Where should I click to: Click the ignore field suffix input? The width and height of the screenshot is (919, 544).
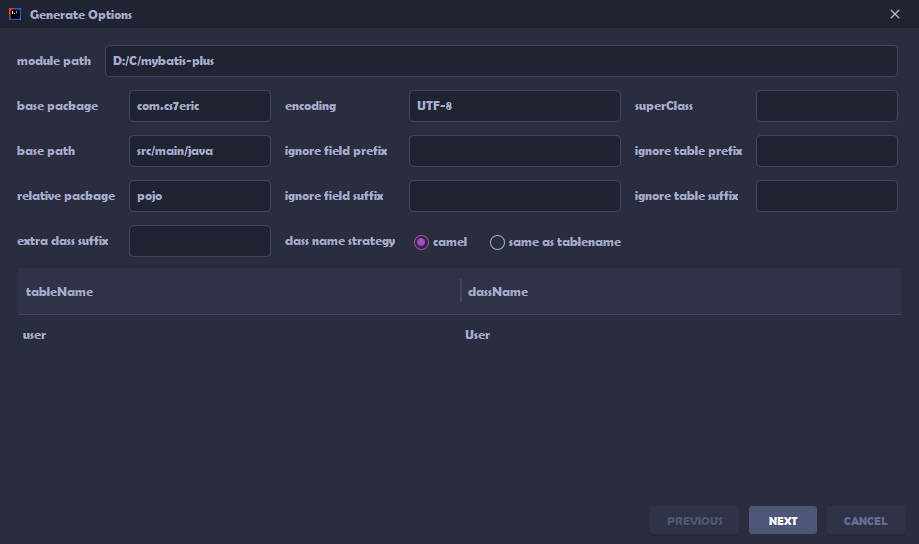click(x=515, y=196)
